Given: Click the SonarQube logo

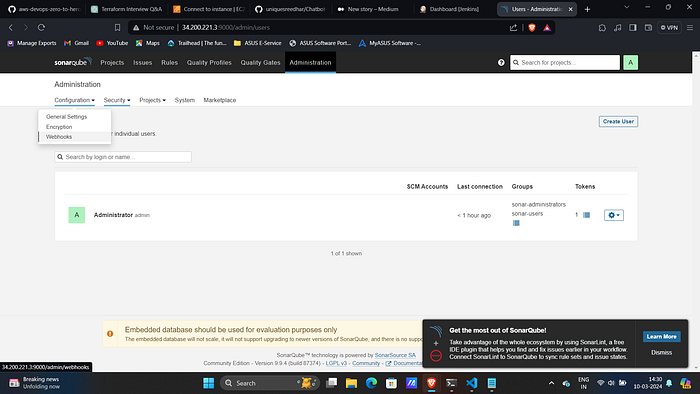Looking at the screenshot, I should tap(73, 62).
